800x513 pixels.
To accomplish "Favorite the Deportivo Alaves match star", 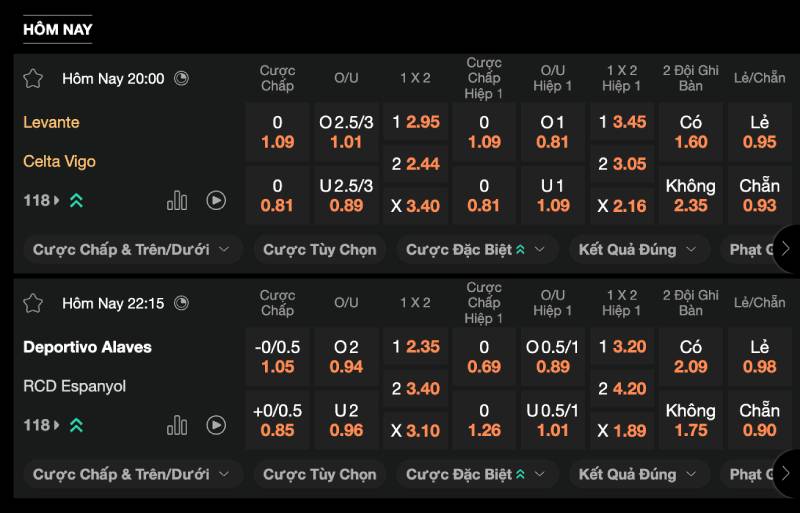I will (x=33, y=303).
